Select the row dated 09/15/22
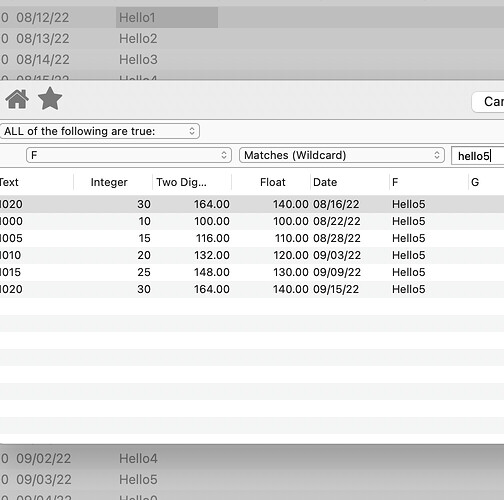 pos(252,289)
